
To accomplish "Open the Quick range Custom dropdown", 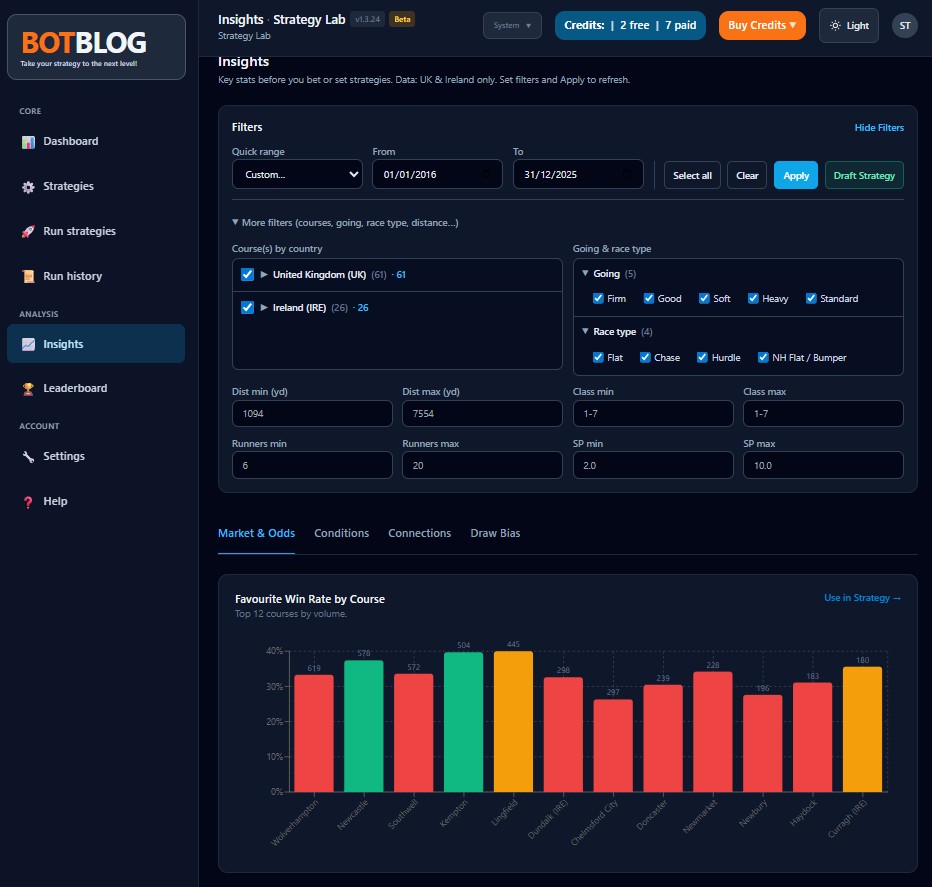I will pyautogui.click(x=297, y=173).
